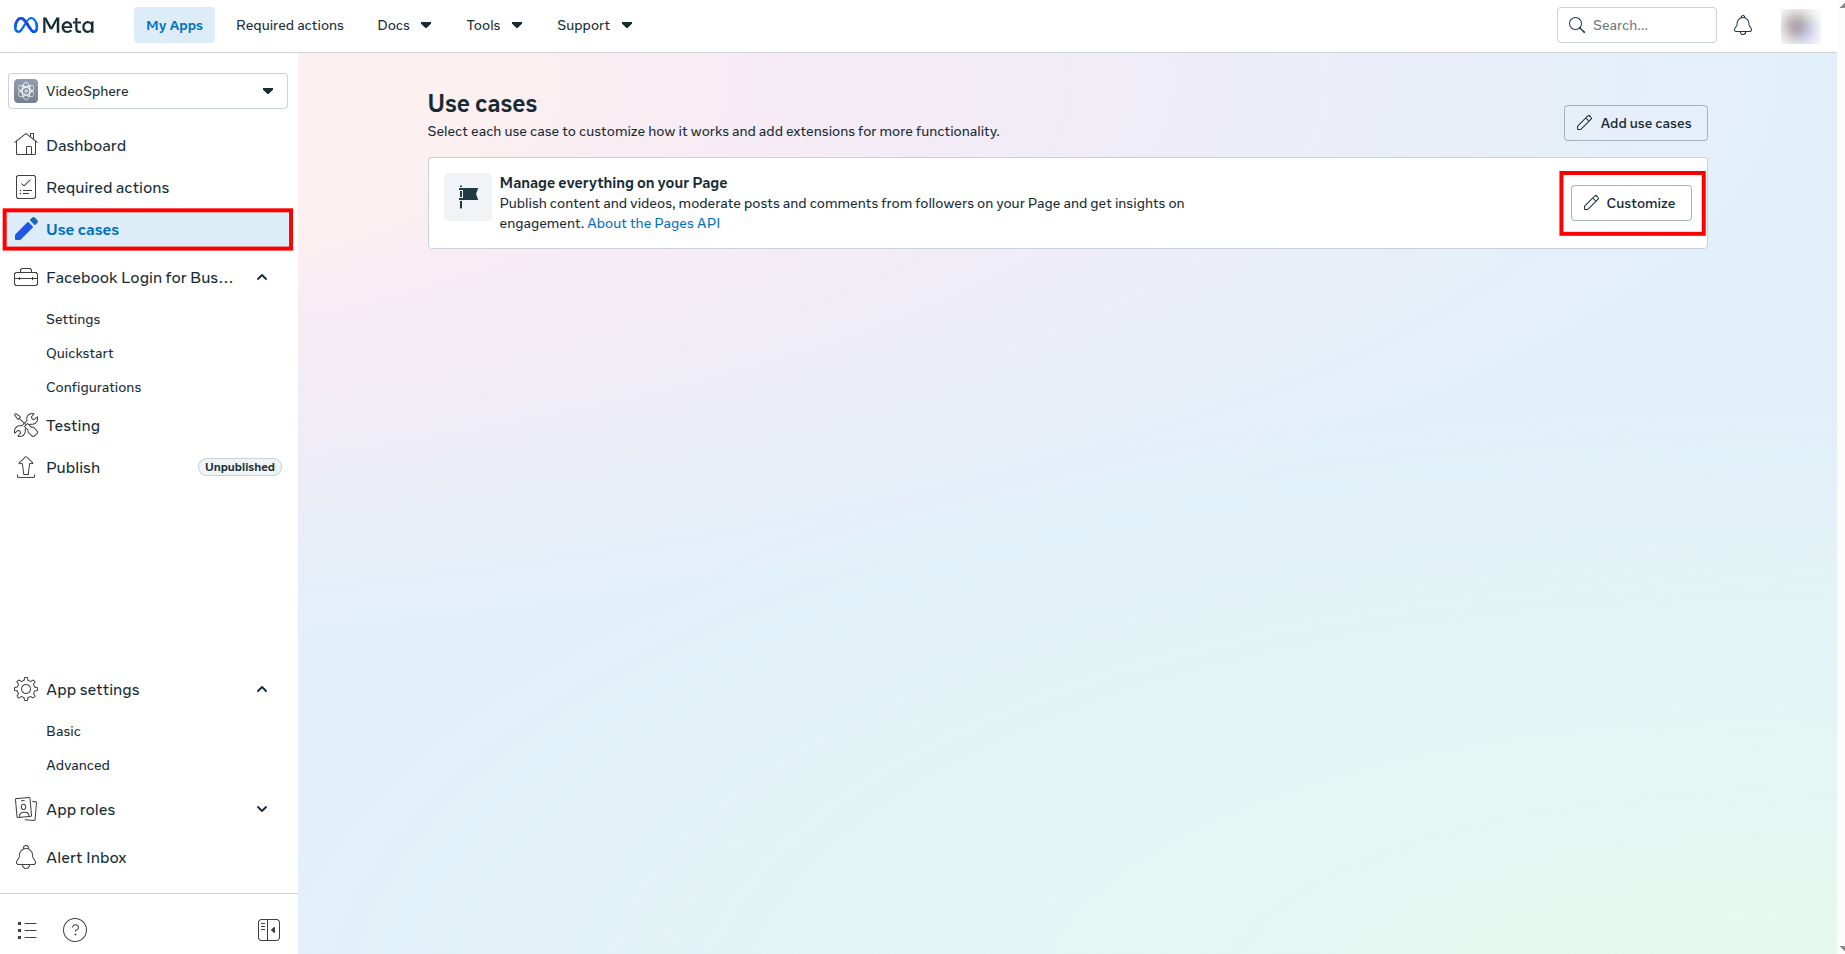Open the help question mark icon

[75, 930]
